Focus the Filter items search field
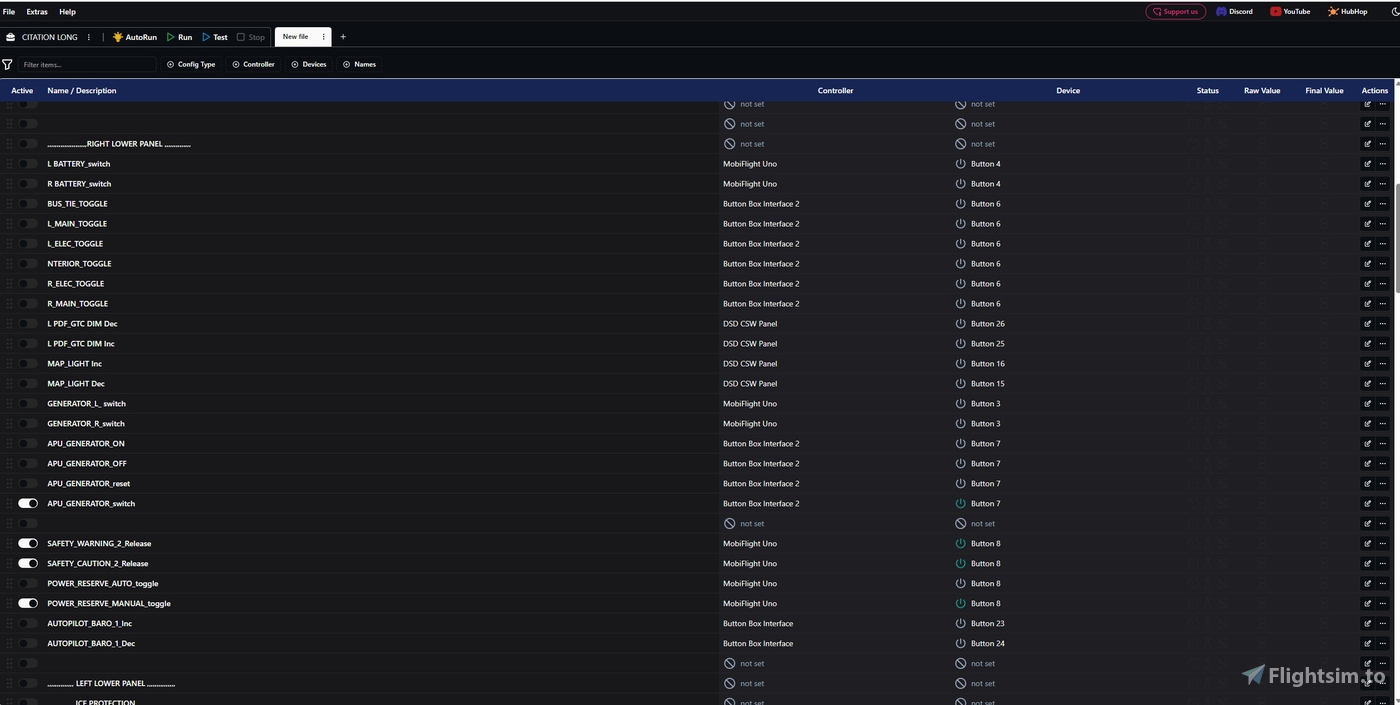Viewport: 1400px width, 705px height. coord(88,64)
